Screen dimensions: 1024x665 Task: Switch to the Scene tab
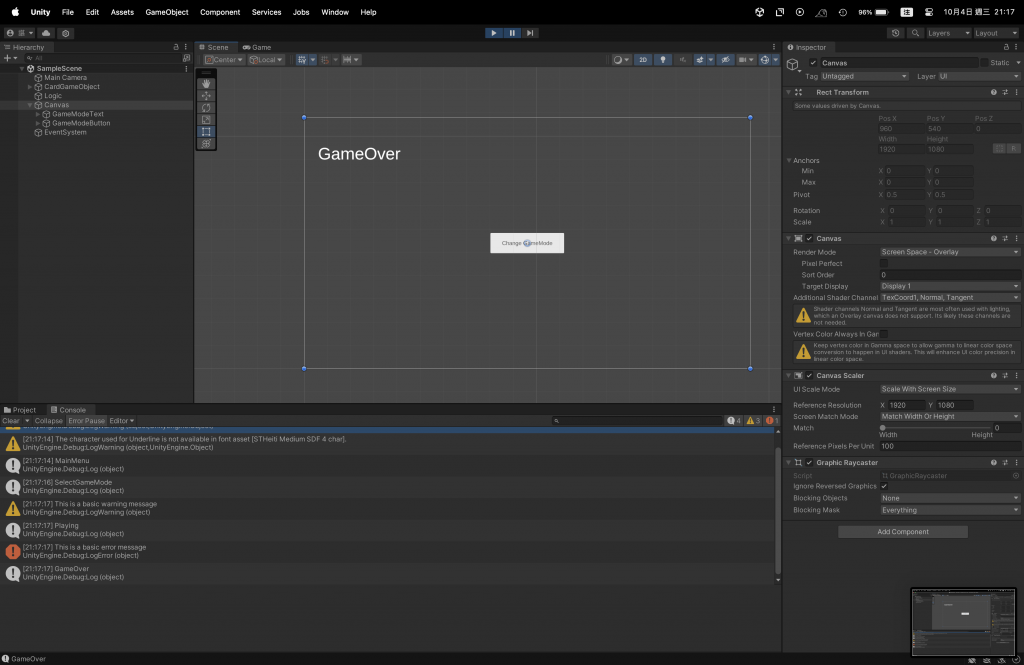click(x=214, y=47)
